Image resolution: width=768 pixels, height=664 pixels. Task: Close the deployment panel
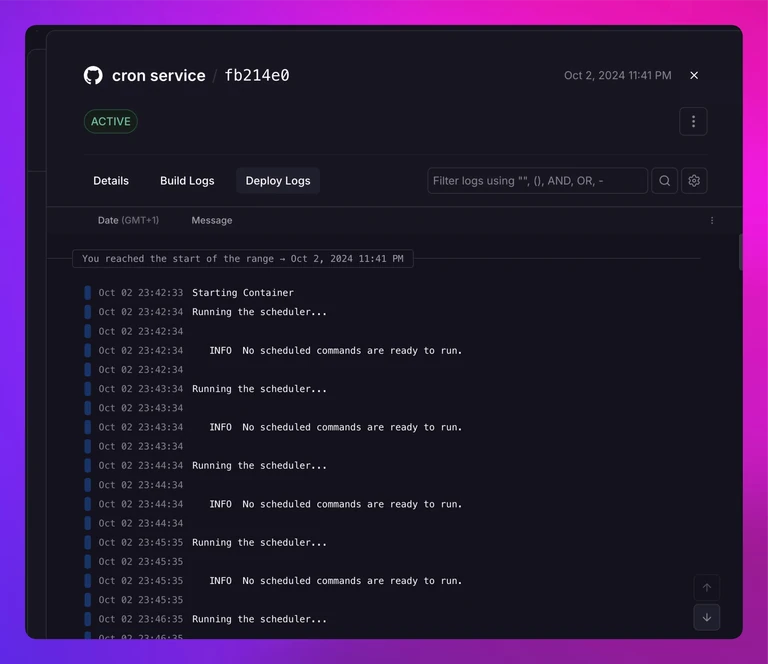coord(694,75)
